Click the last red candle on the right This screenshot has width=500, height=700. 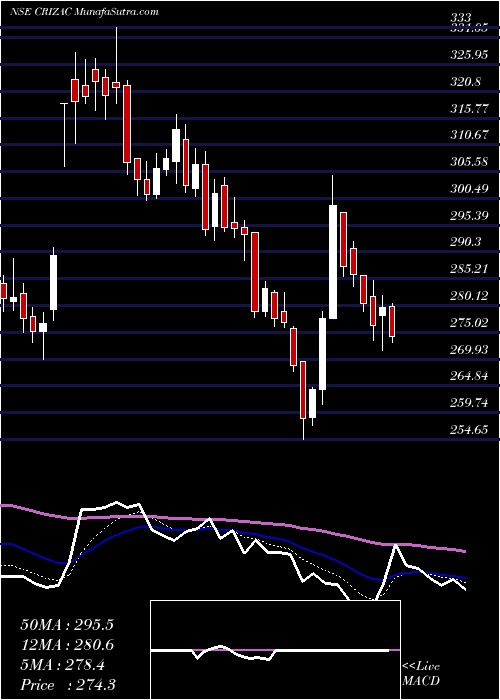pos(392,321)
